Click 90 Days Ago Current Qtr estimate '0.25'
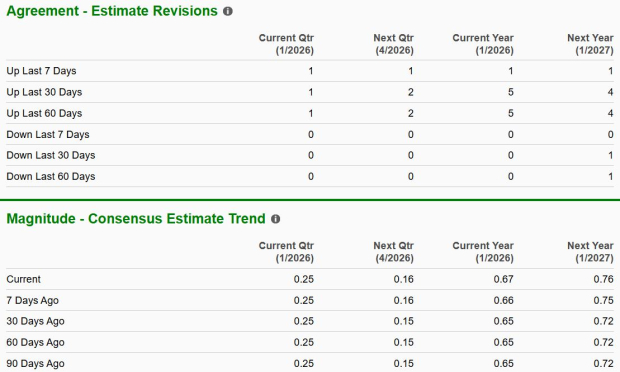This screenshot has width=620, height=372. click(x=304, y=364)
